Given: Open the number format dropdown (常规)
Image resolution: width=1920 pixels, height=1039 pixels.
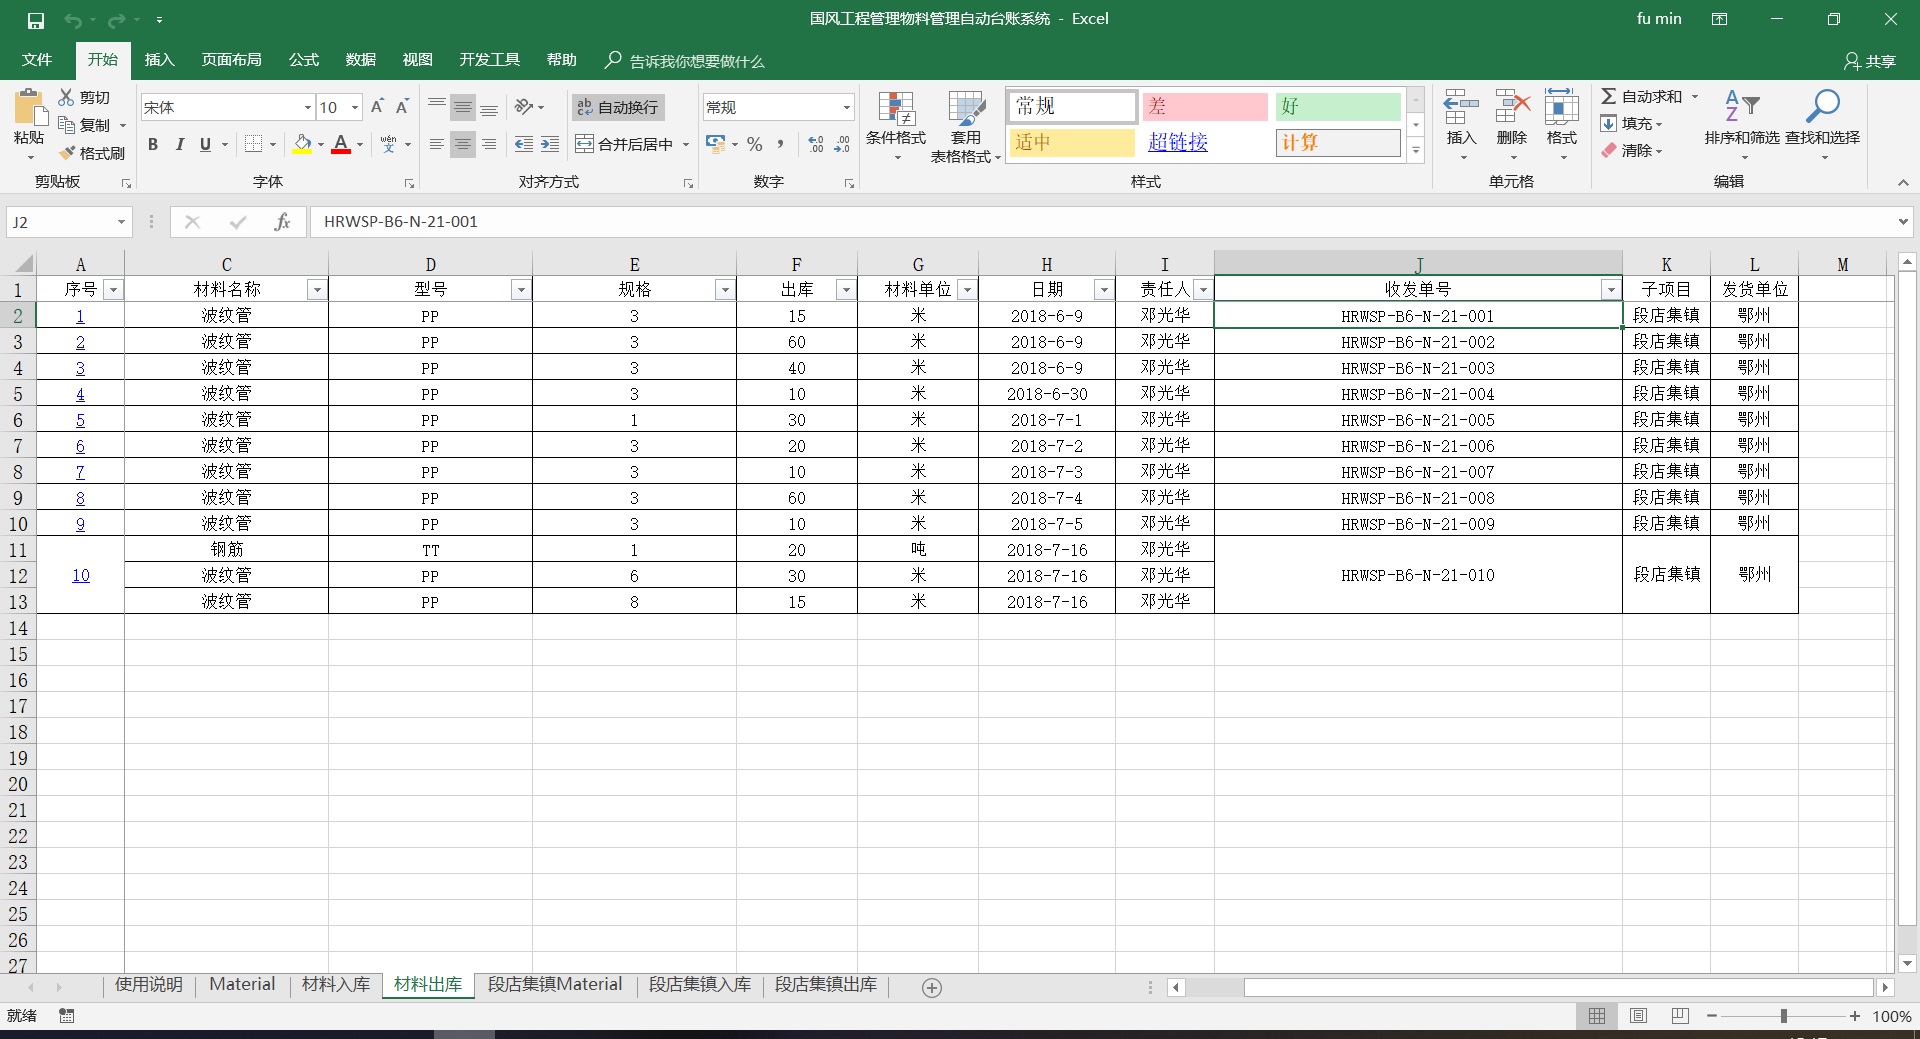Looking at the screenshot, I should point(846,107).
